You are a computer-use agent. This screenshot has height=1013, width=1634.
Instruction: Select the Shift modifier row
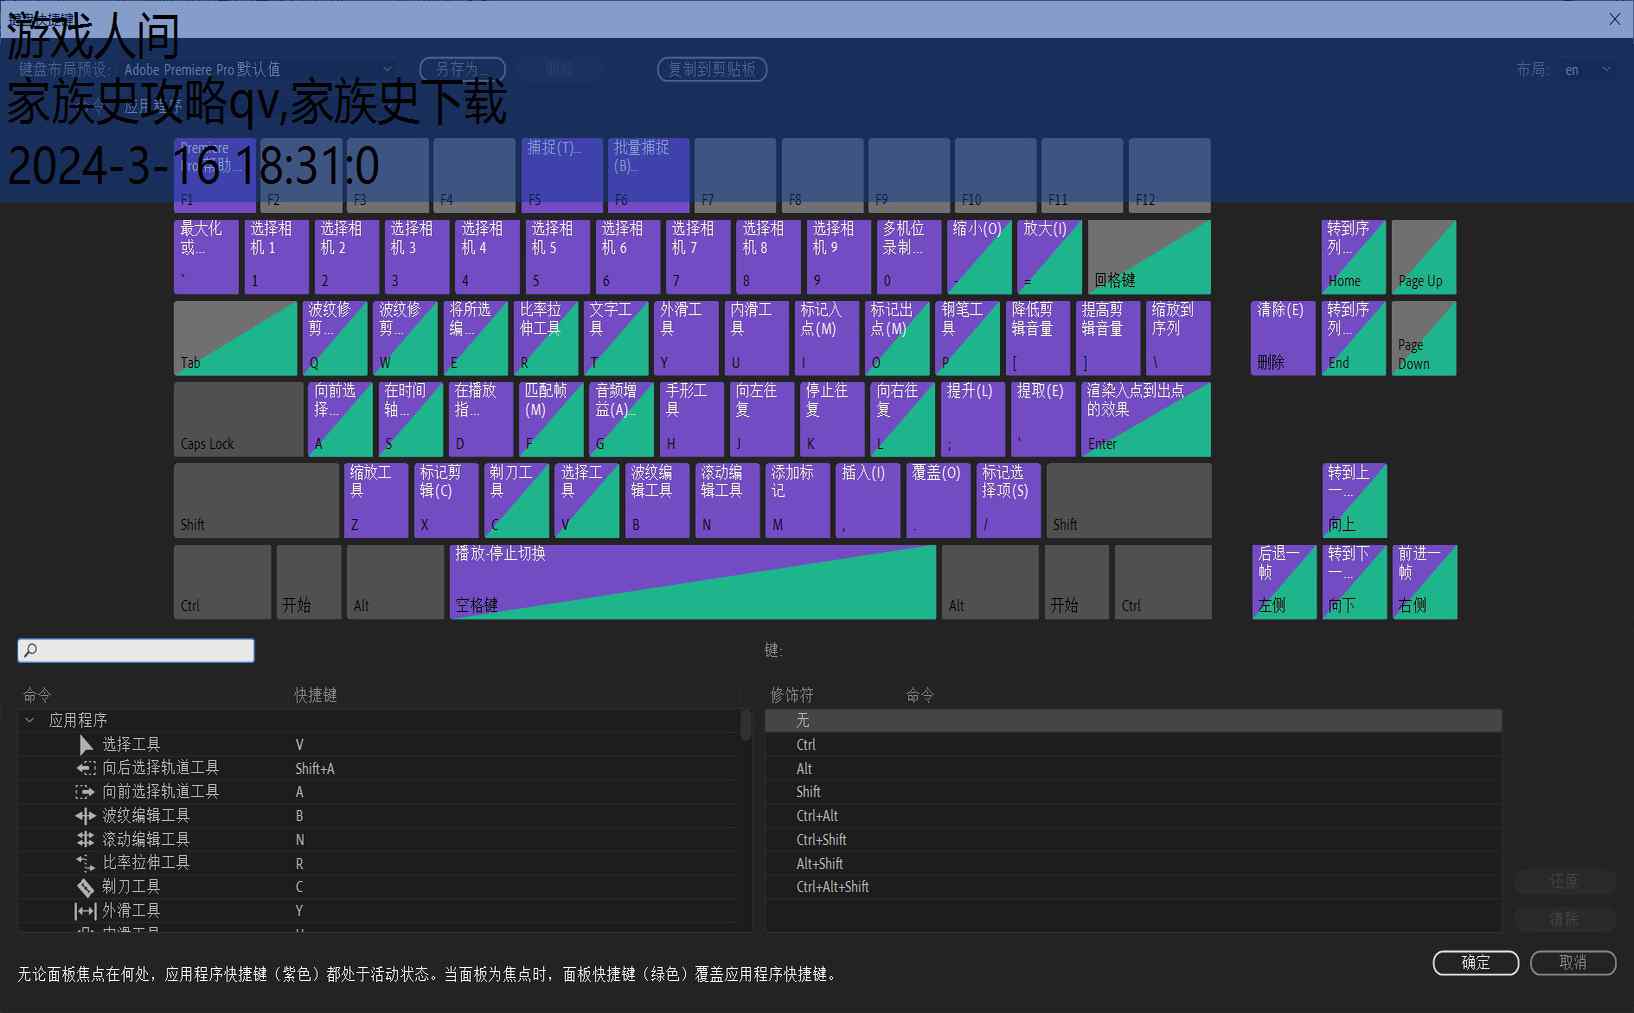tap(1133, 792)
